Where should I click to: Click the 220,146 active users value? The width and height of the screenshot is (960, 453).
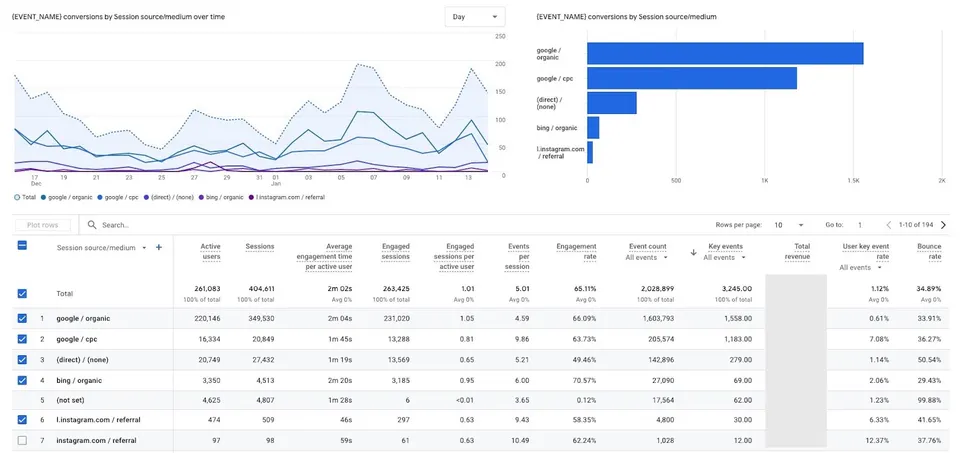(208, 319)
